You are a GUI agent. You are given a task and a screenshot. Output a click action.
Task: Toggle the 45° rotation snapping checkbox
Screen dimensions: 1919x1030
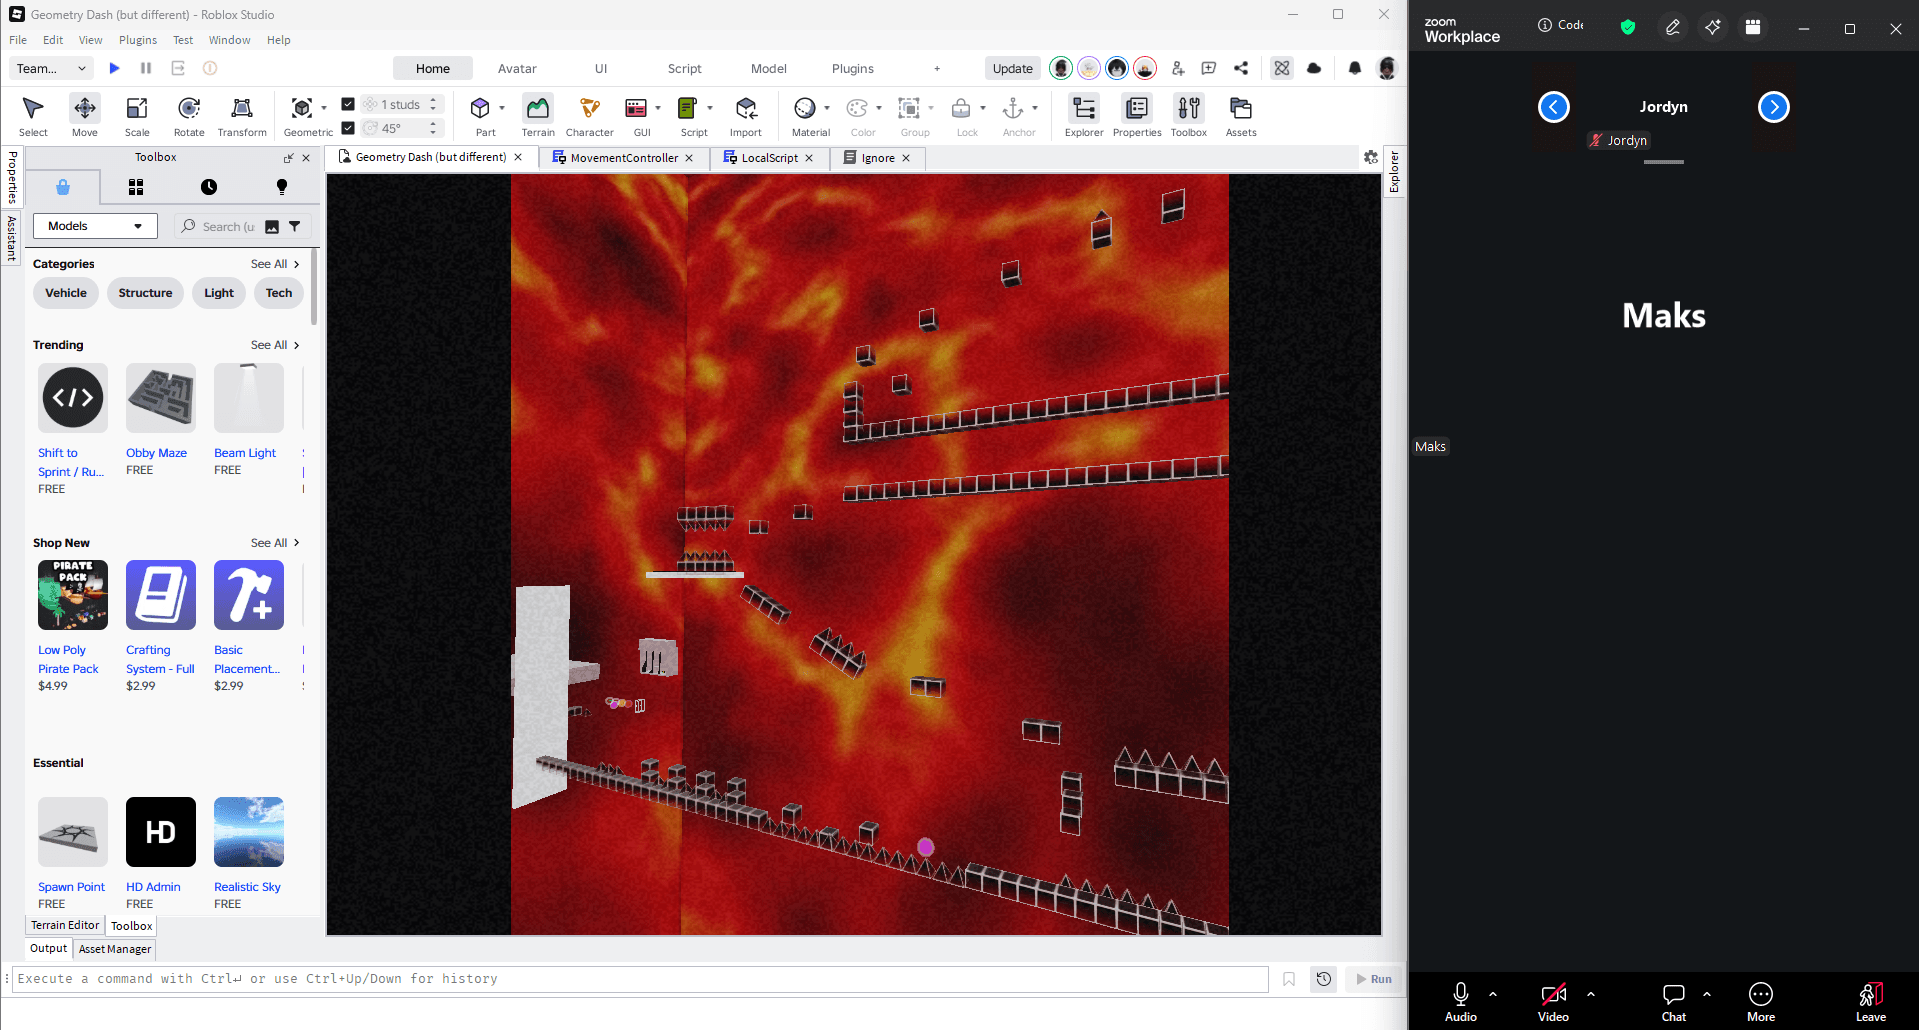click(348, 128)
